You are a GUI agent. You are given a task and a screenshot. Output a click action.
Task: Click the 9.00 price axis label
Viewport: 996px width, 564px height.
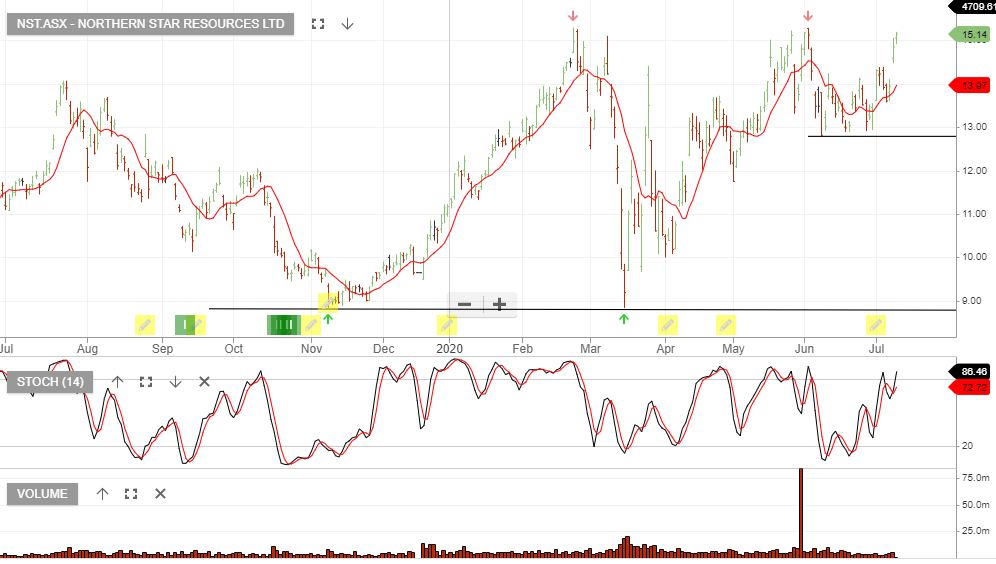(972, 301)
